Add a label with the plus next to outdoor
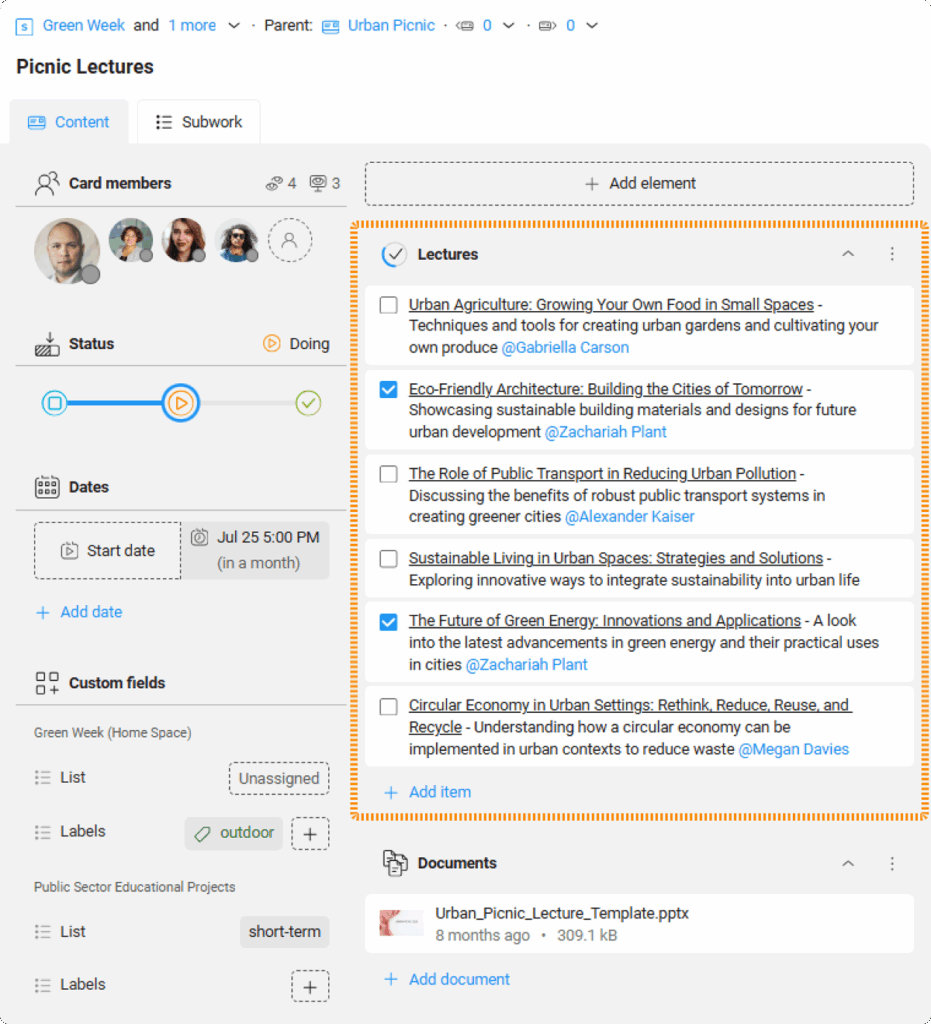 click(x=310, y=833)
